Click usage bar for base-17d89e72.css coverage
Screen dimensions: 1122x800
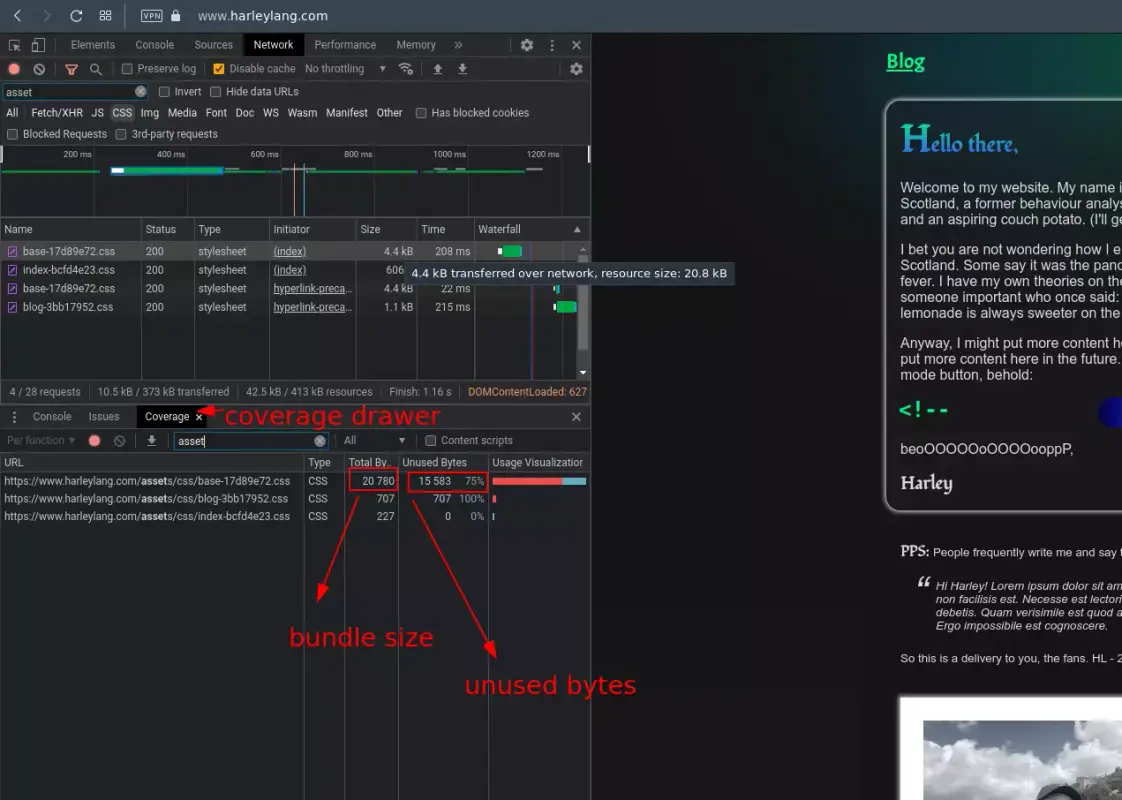[539, 481]
